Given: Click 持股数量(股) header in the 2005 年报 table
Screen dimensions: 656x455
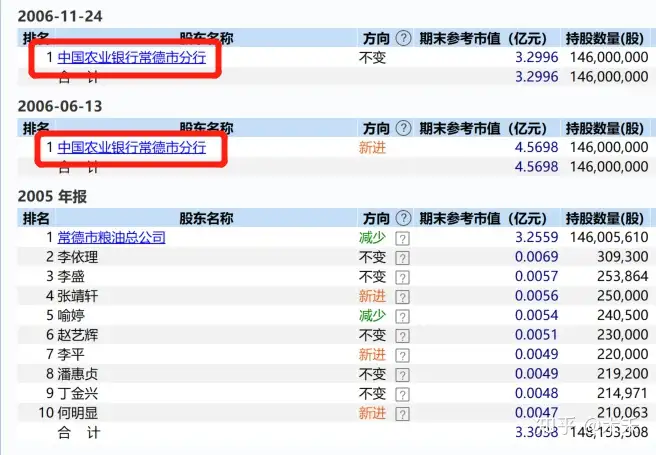Looking at the screenshot, I should pos(605,218).
